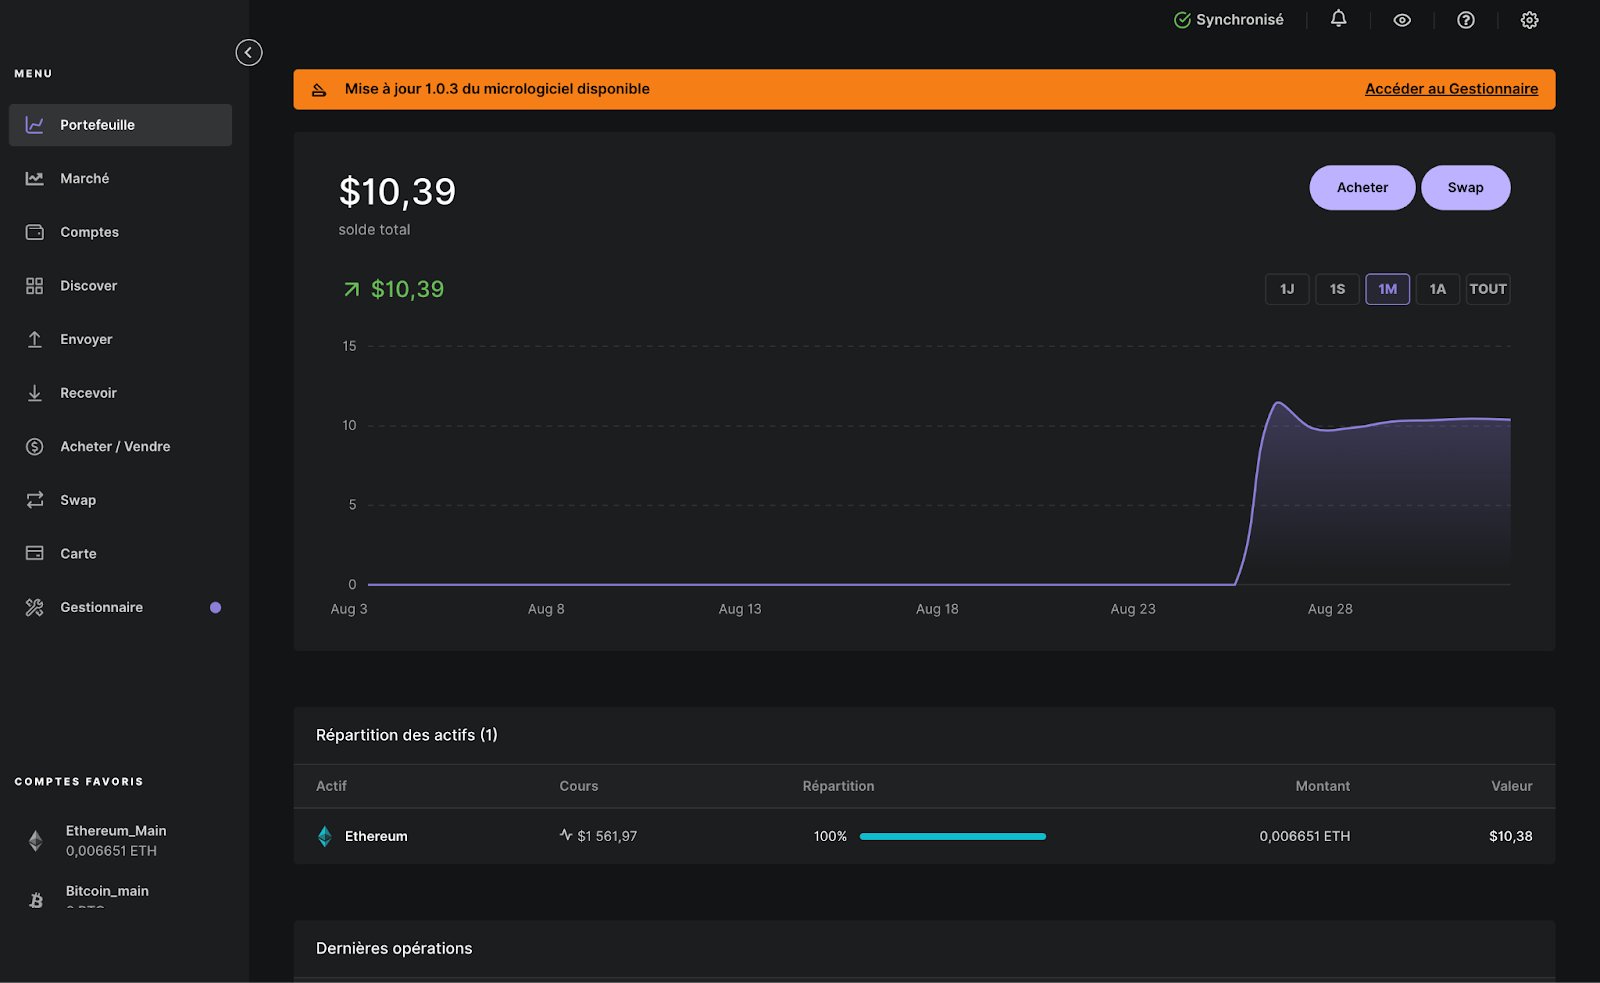Click the Synchronisé status indicator
1600x983 pixels.
(1229, 20)
